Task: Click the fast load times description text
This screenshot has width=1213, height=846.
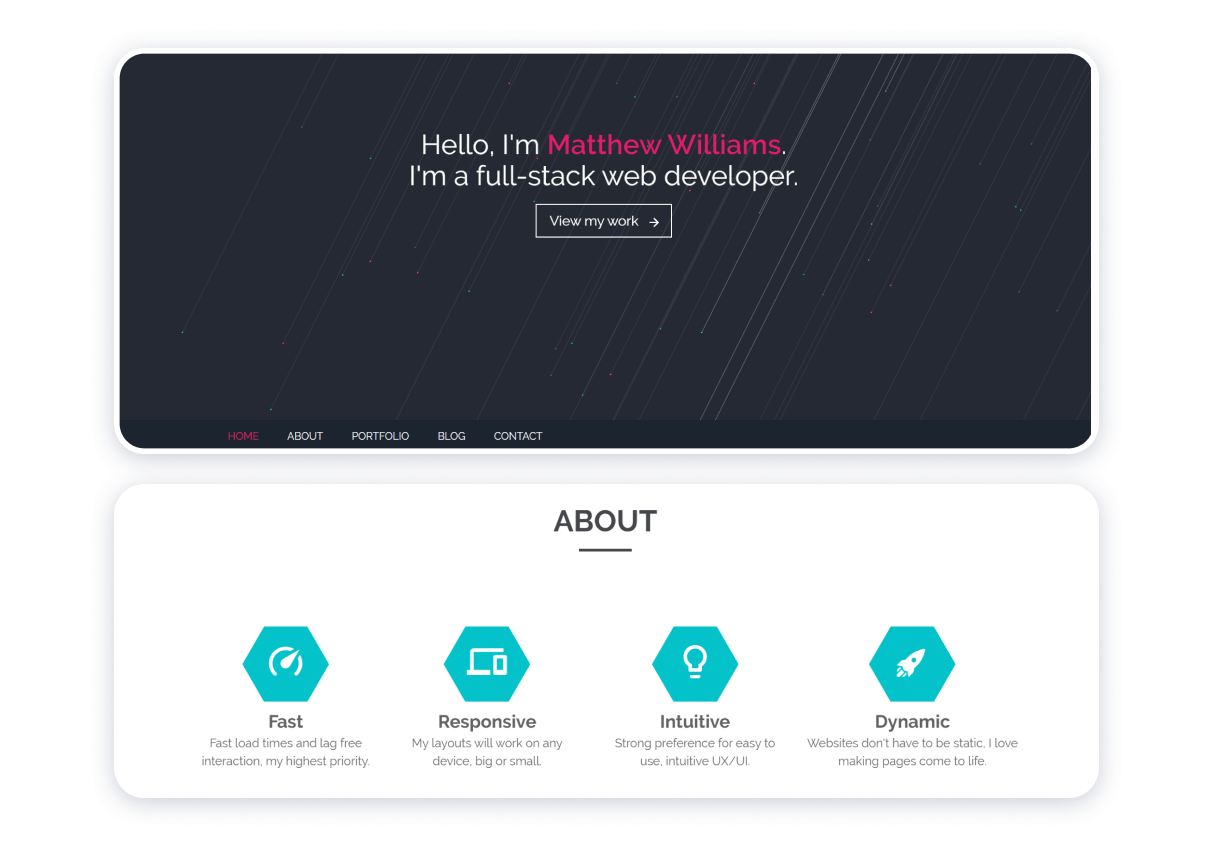Action: pyautogui.click(x=285, y=752)
